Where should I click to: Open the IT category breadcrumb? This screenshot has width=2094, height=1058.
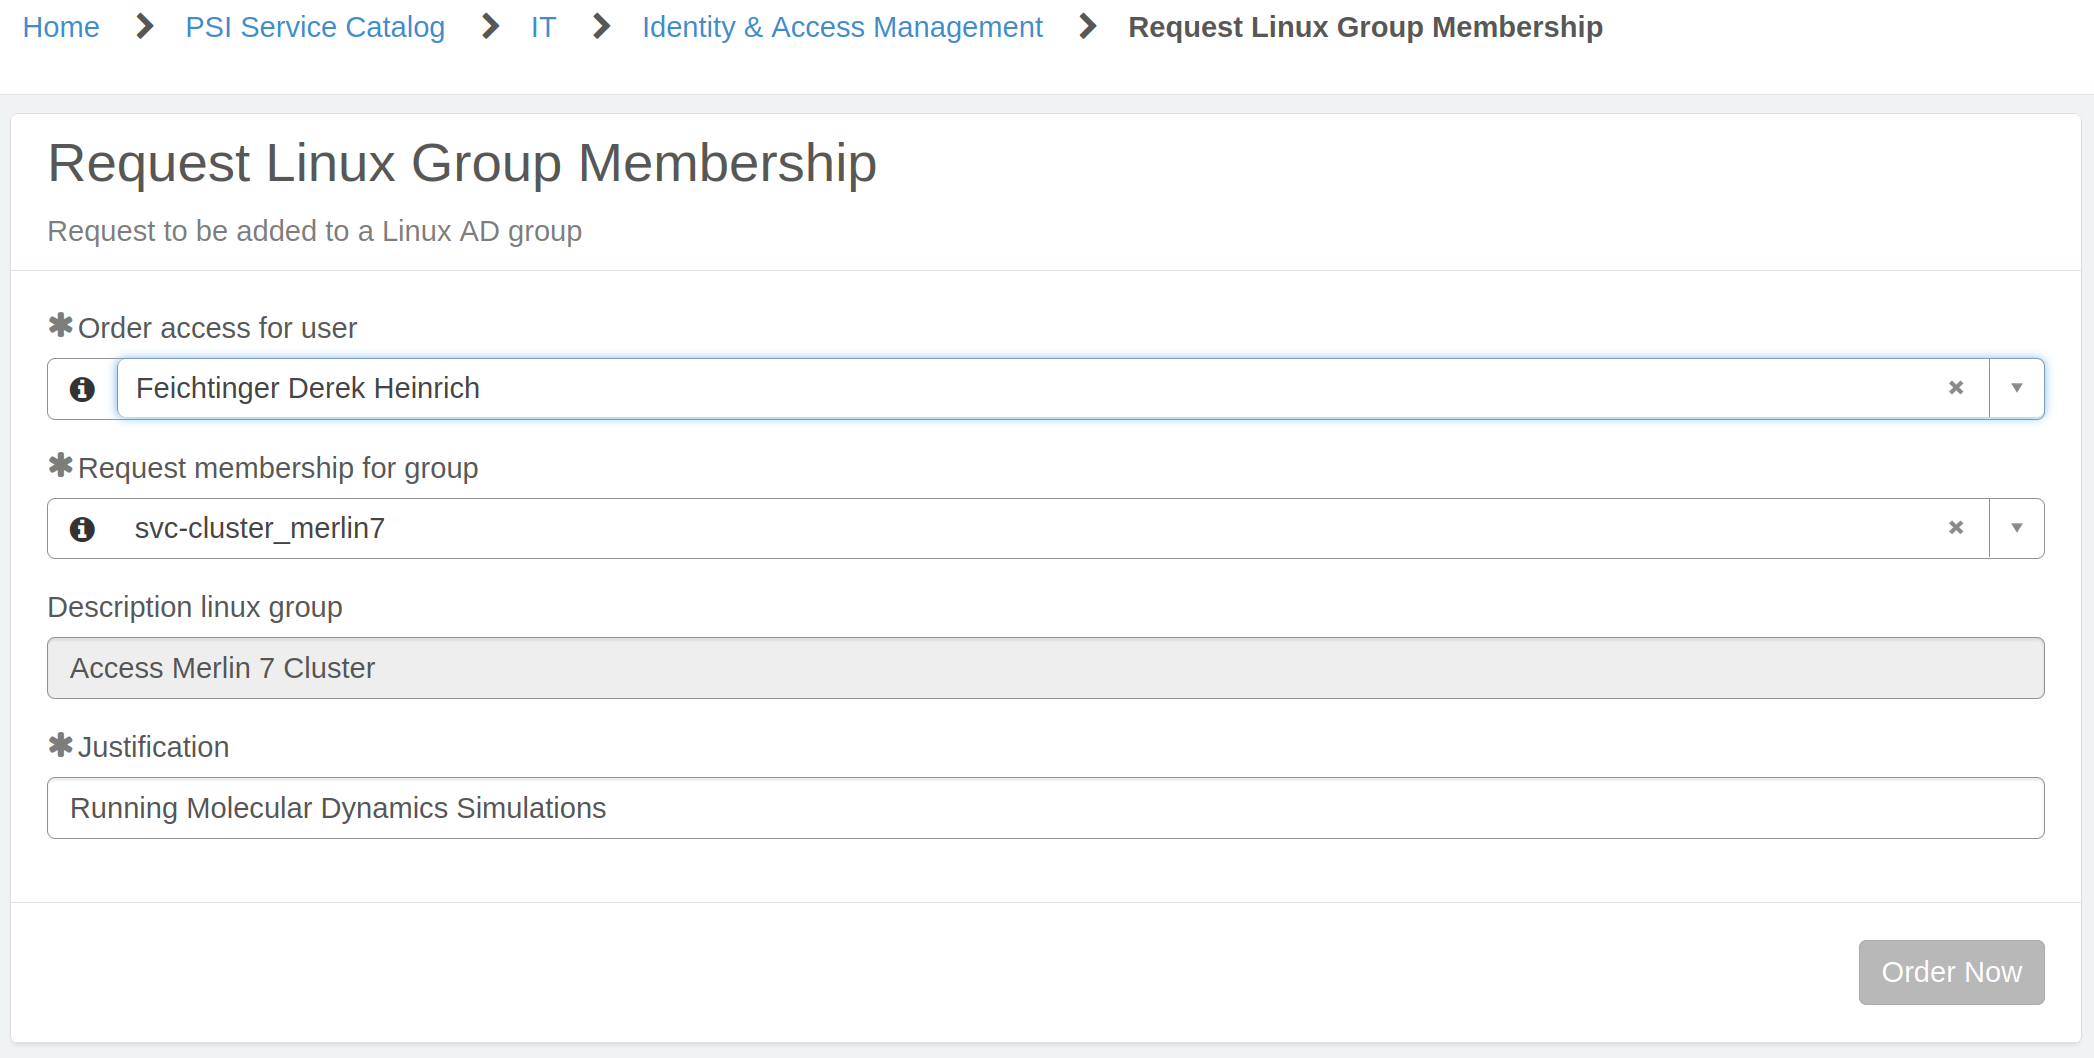(544, 27)
